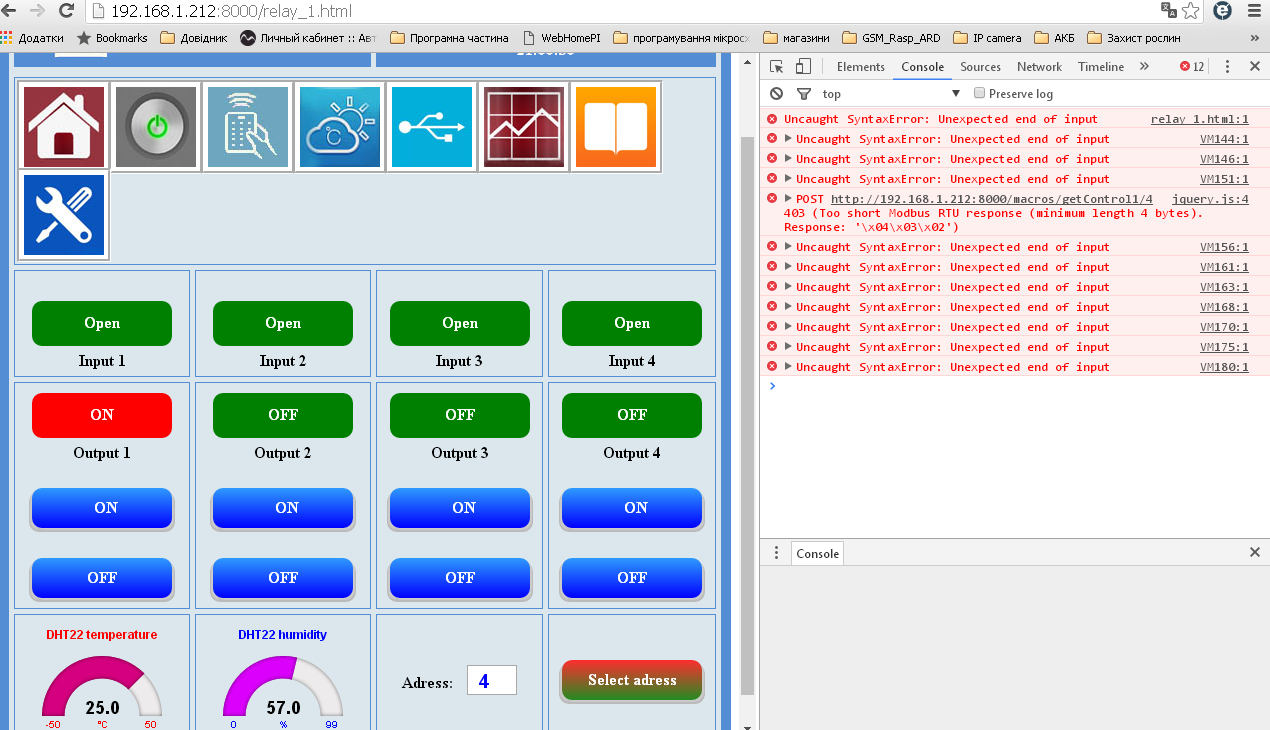This screenshot has width=1270, height=730.
Task: Expand more DevTools tabs chevron
Action: [x=1144, y=67]
